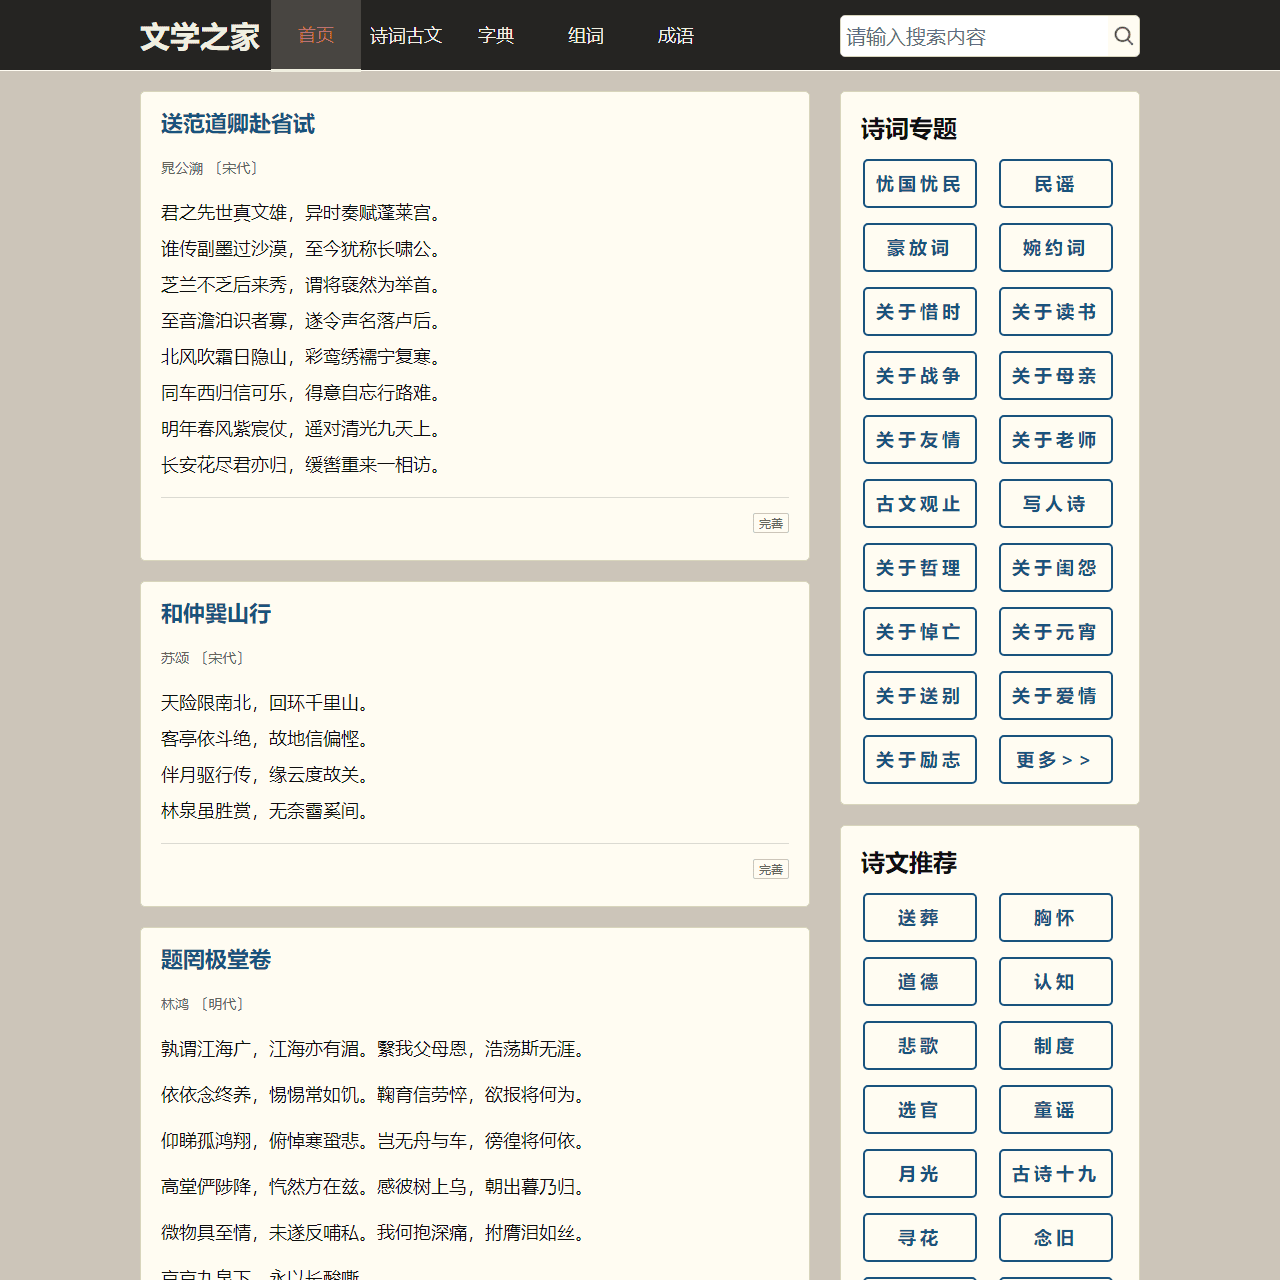Select 组词 in the top navigation
The height and width of the screenshot is (1280, 1280).
pos(586,35)
